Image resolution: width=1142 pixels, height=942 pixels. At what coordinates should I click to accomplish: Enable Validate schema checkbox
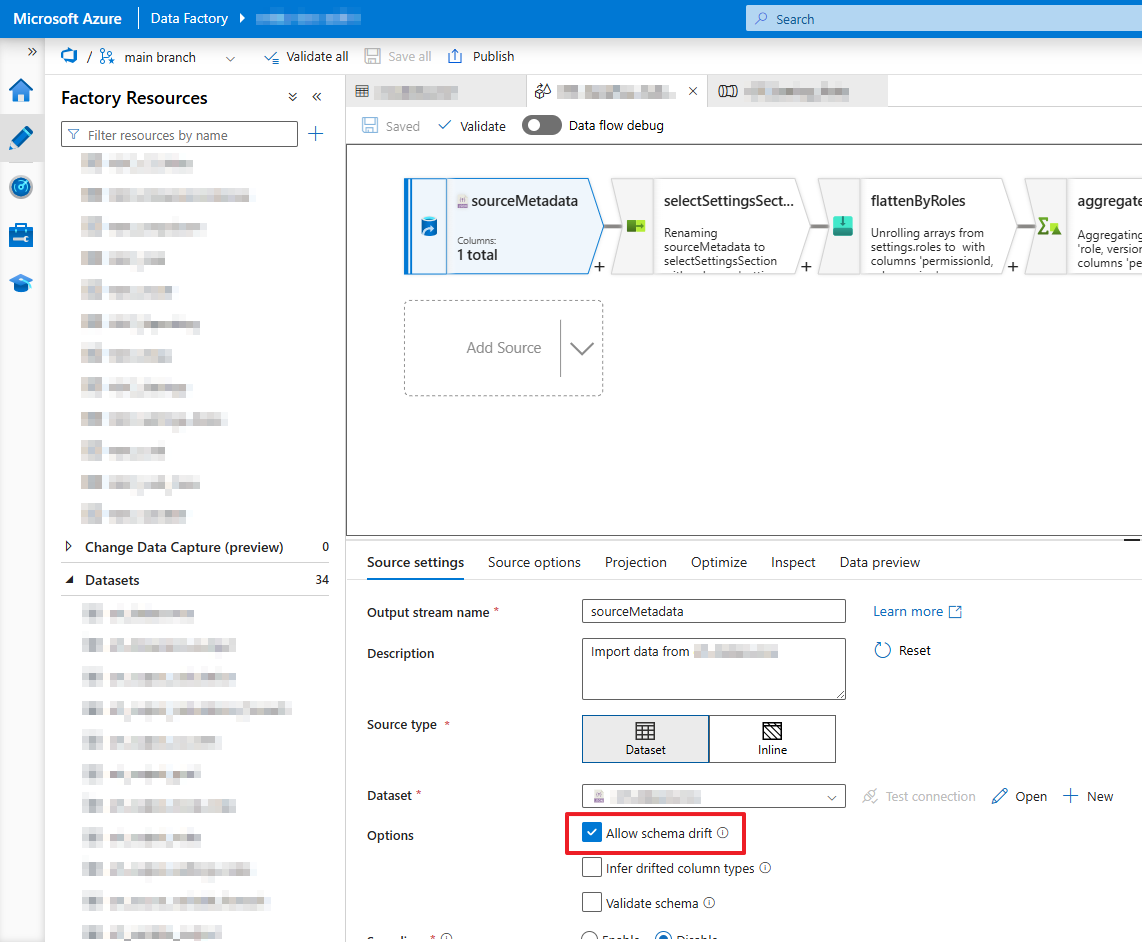click(x=592, y=903)
